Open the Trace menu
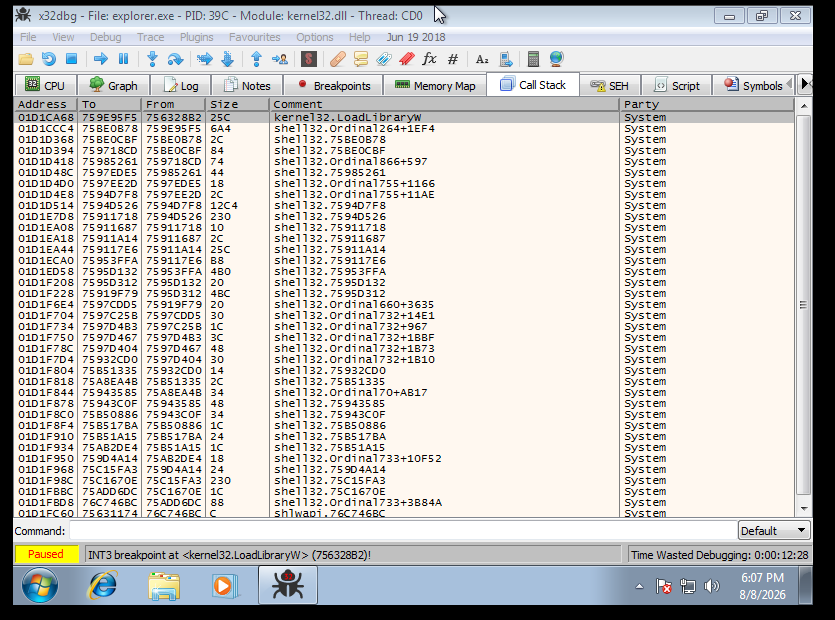The image size is (835, 620). pyautogui.click(x=151, y=37)
